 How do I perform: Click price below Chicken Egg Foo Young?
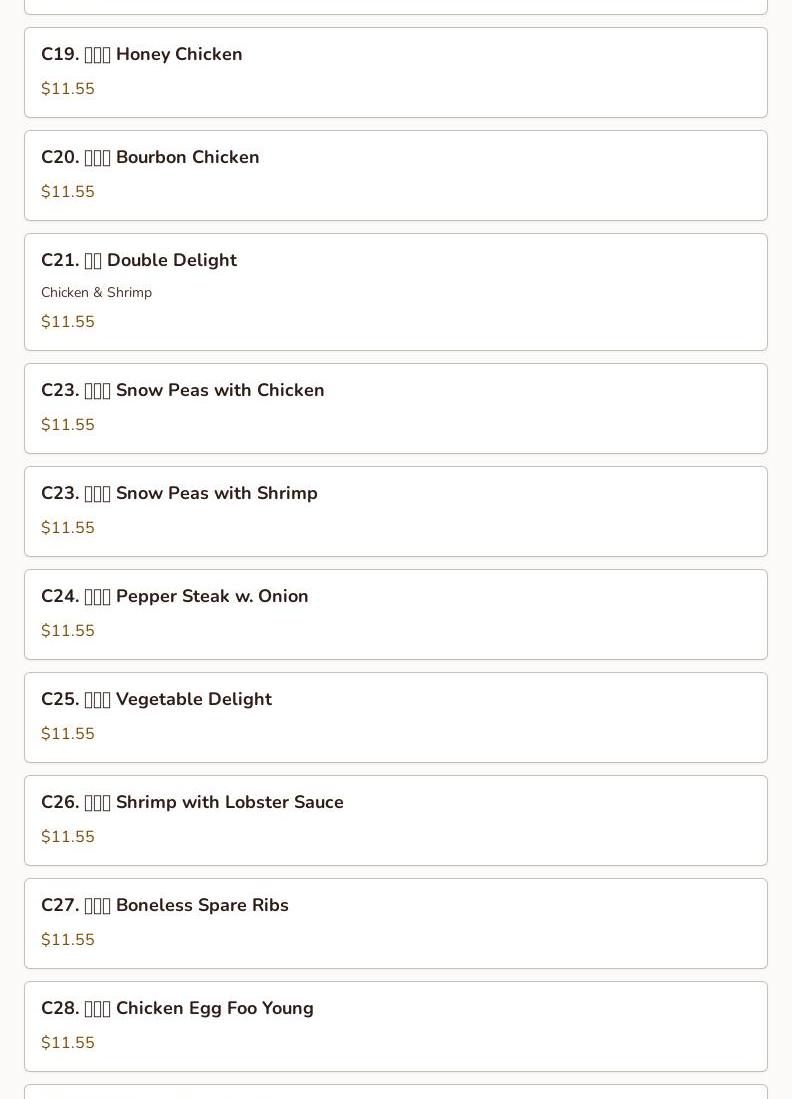(x=68, y=1043)
